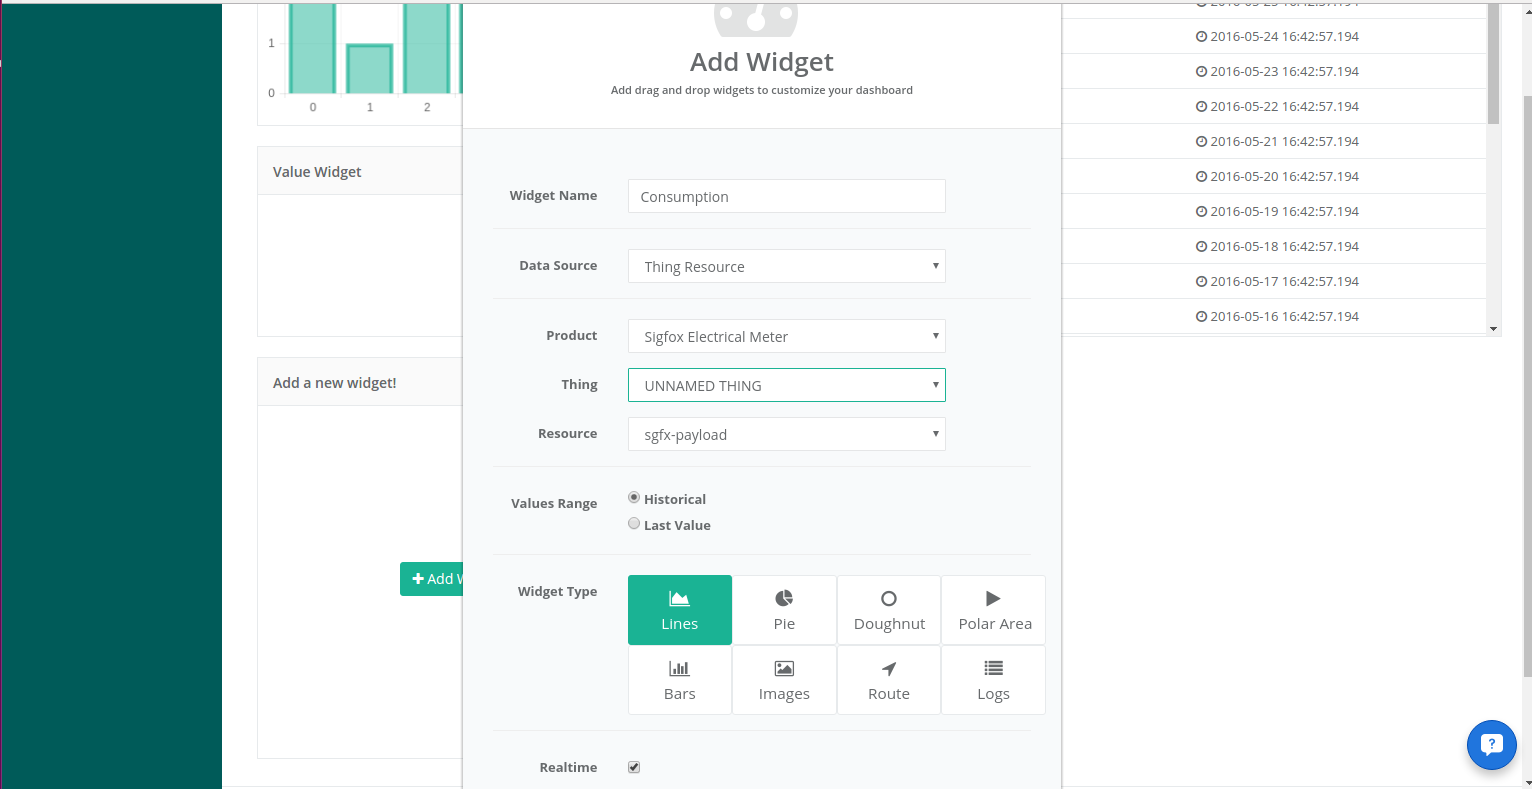Click the Value Widget panel title
The height and width of the screenshot is (789, 1532).
pos(317,172)
